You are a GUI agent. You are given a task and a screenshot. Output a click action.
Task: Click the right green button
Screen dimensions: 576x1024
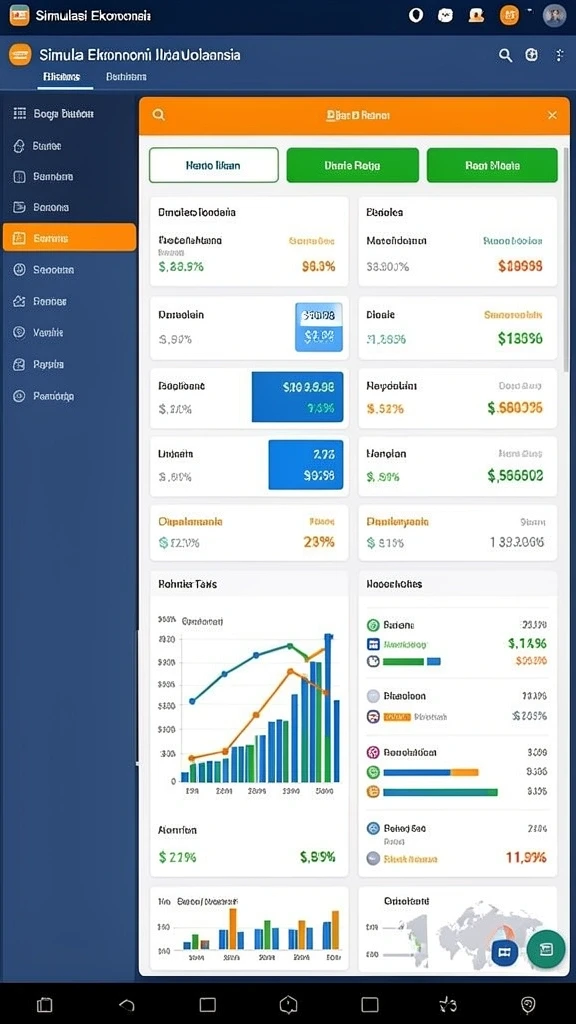[x=492, y=165]
